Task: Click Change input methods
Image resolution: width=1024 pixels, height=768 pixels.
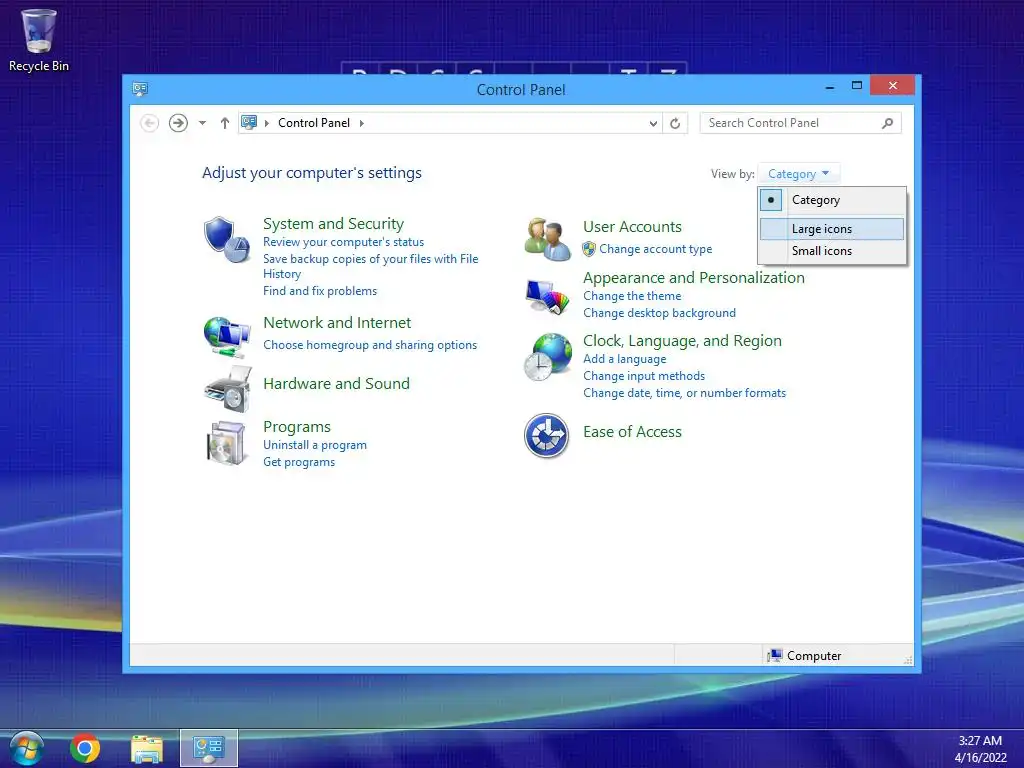Action: [x=644, y=376]
